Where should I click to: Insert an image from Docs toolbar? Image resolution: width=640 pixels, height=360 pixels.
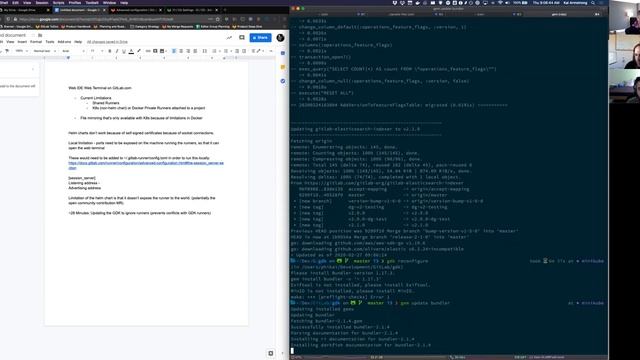coord(162,51)
